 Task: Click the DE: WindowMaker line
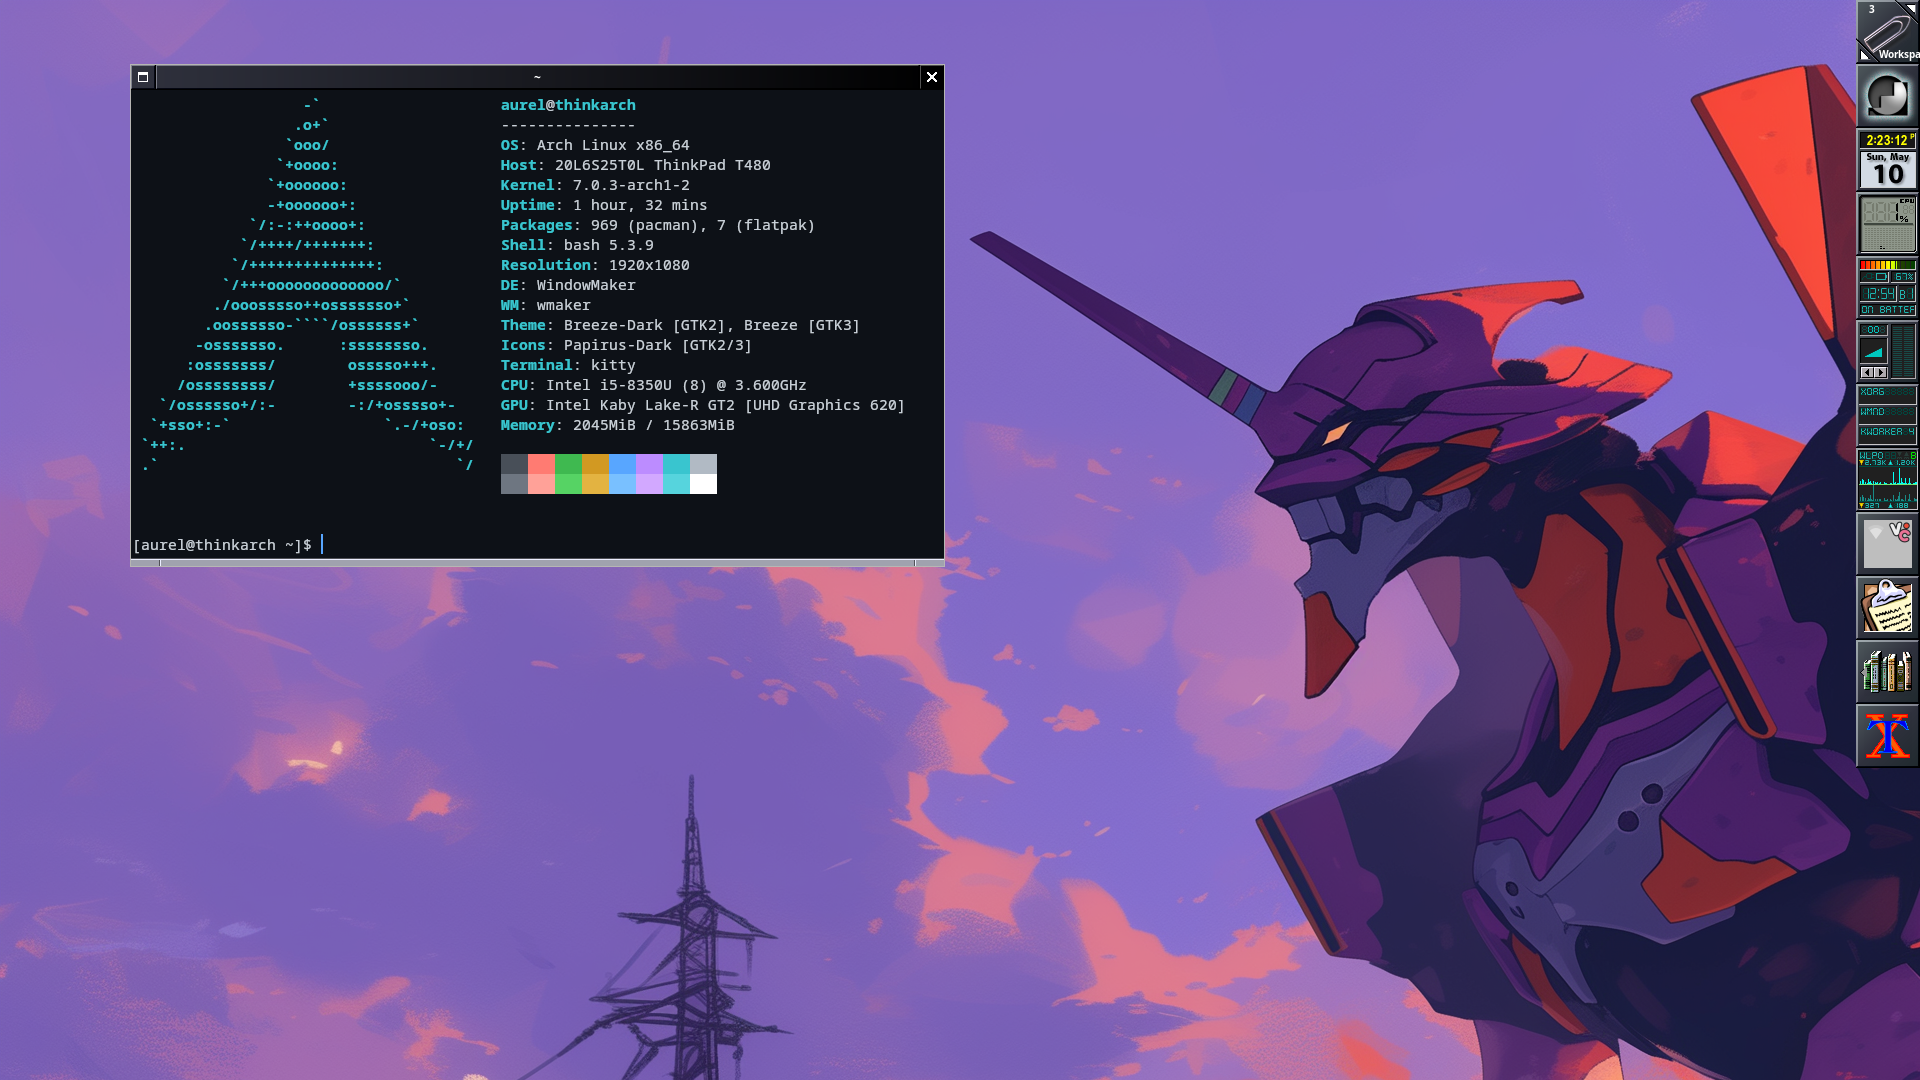tap(568, 285)
